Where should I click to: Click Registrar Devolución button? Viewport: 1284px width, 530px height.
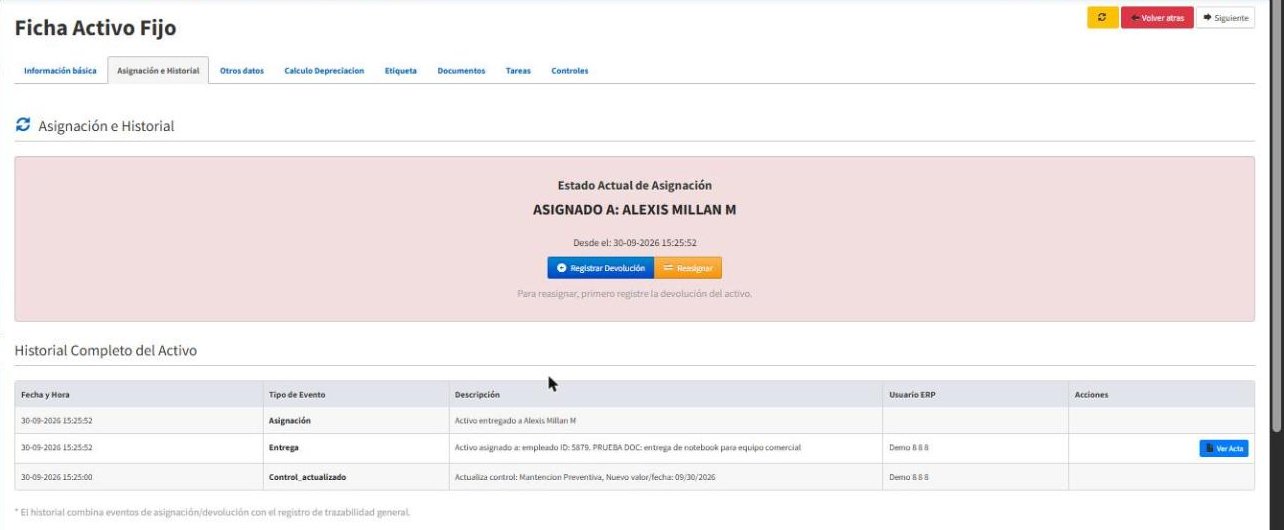(x=600, y=268)
